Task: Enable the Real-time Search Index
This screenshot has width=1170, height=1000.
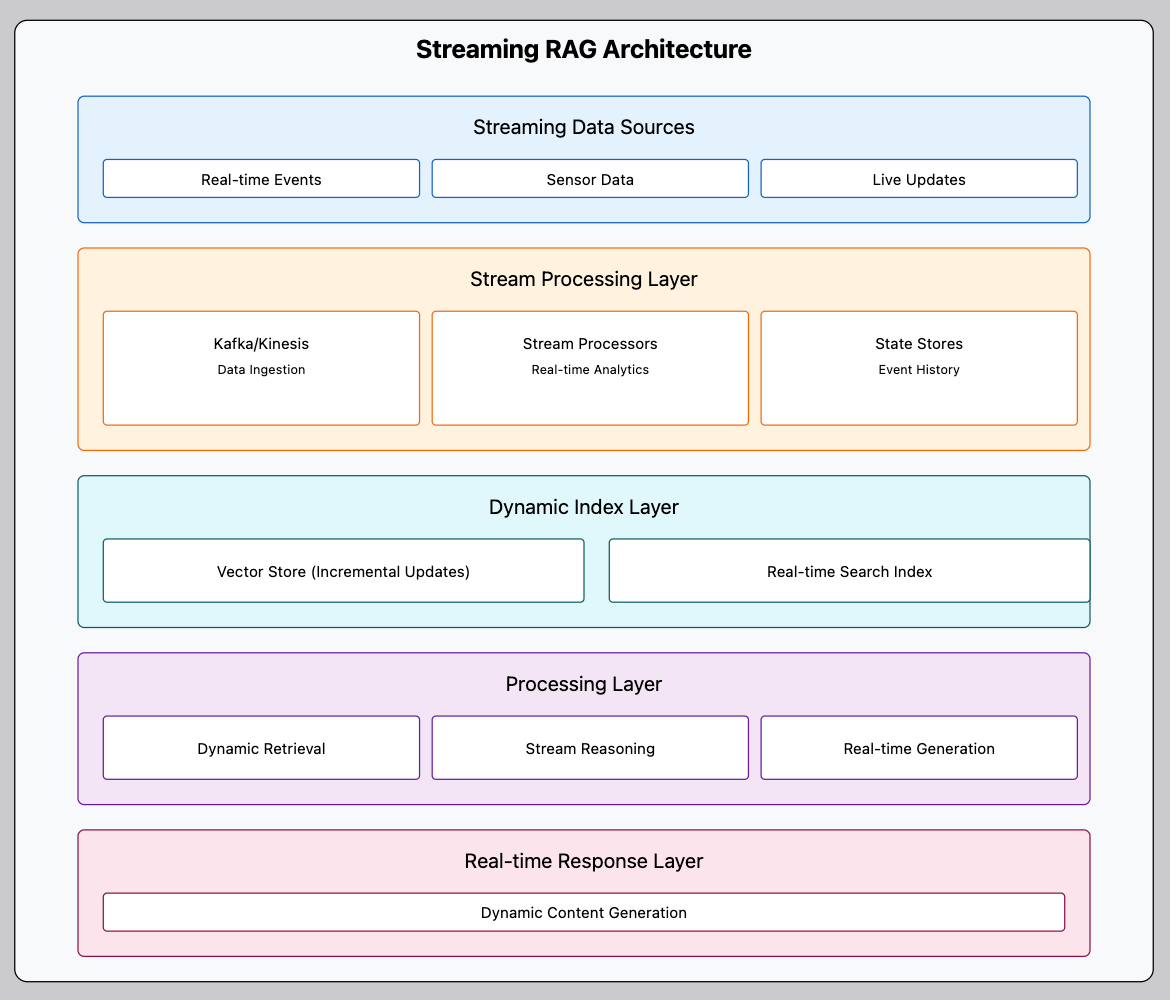Action: [849, 570]
